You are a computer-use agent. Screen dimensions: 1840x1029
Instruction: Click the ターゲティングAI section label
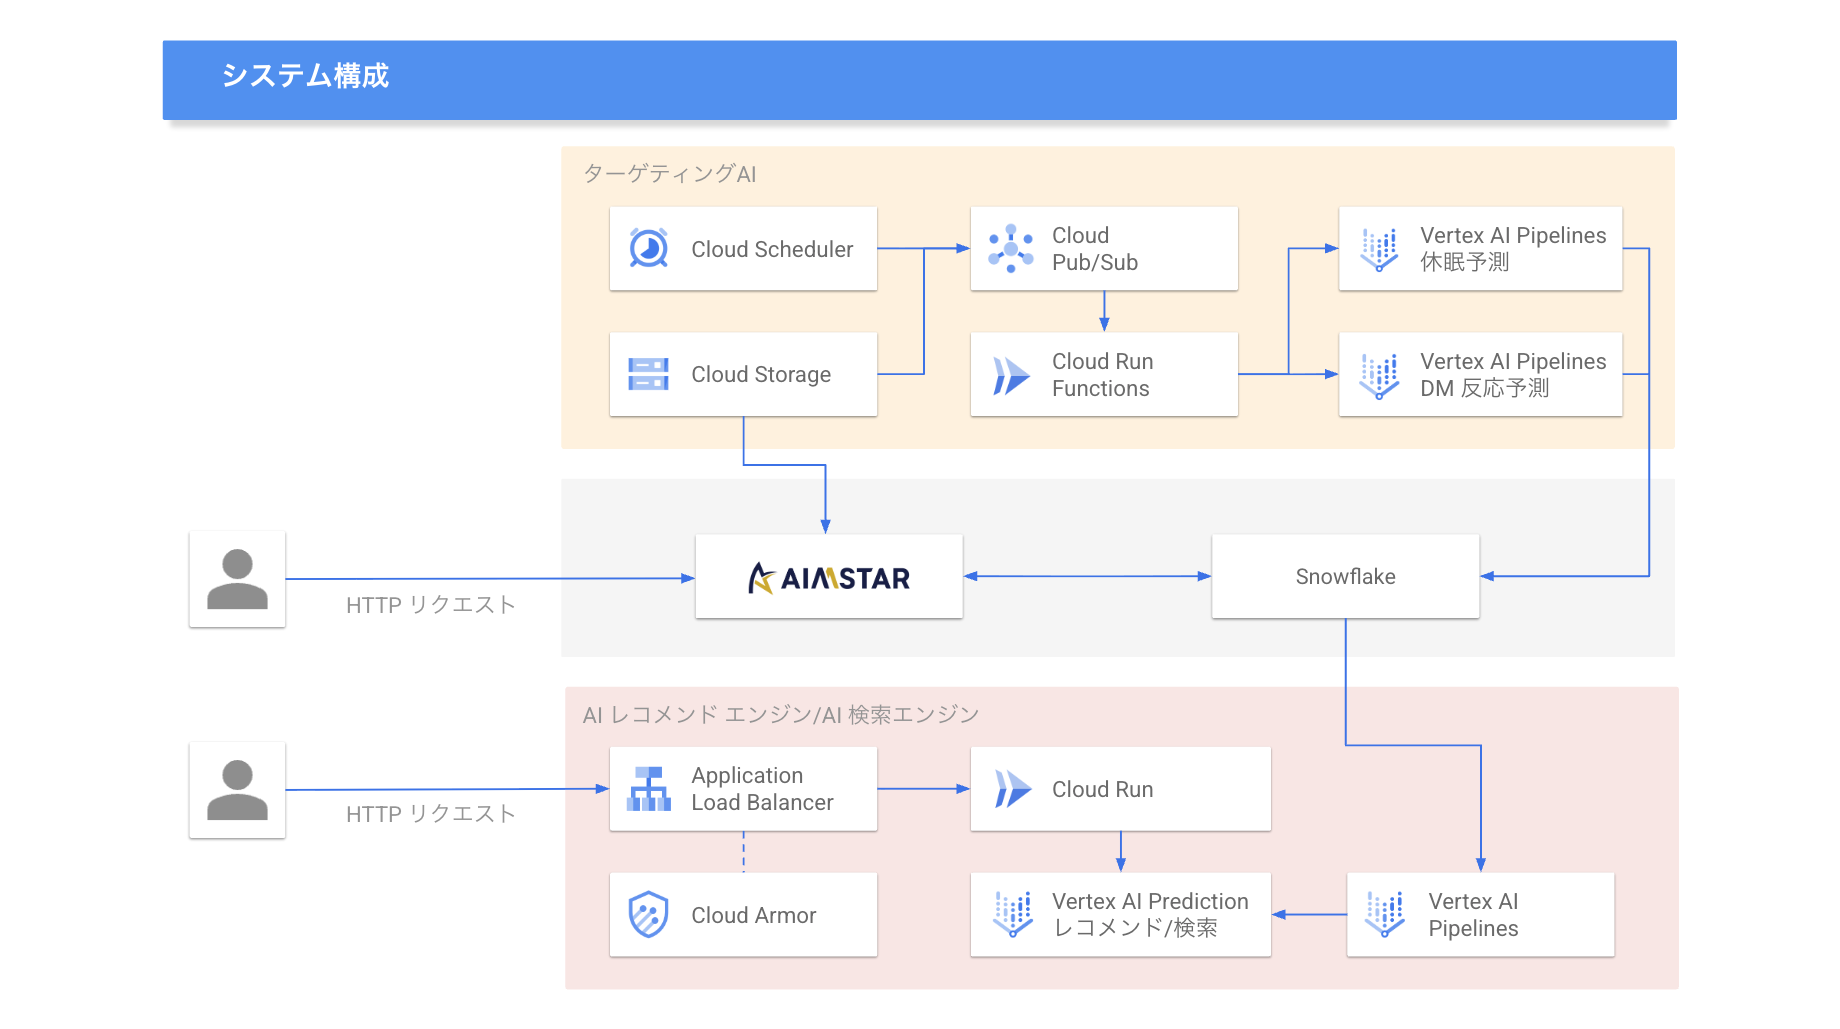coord(669,174)
